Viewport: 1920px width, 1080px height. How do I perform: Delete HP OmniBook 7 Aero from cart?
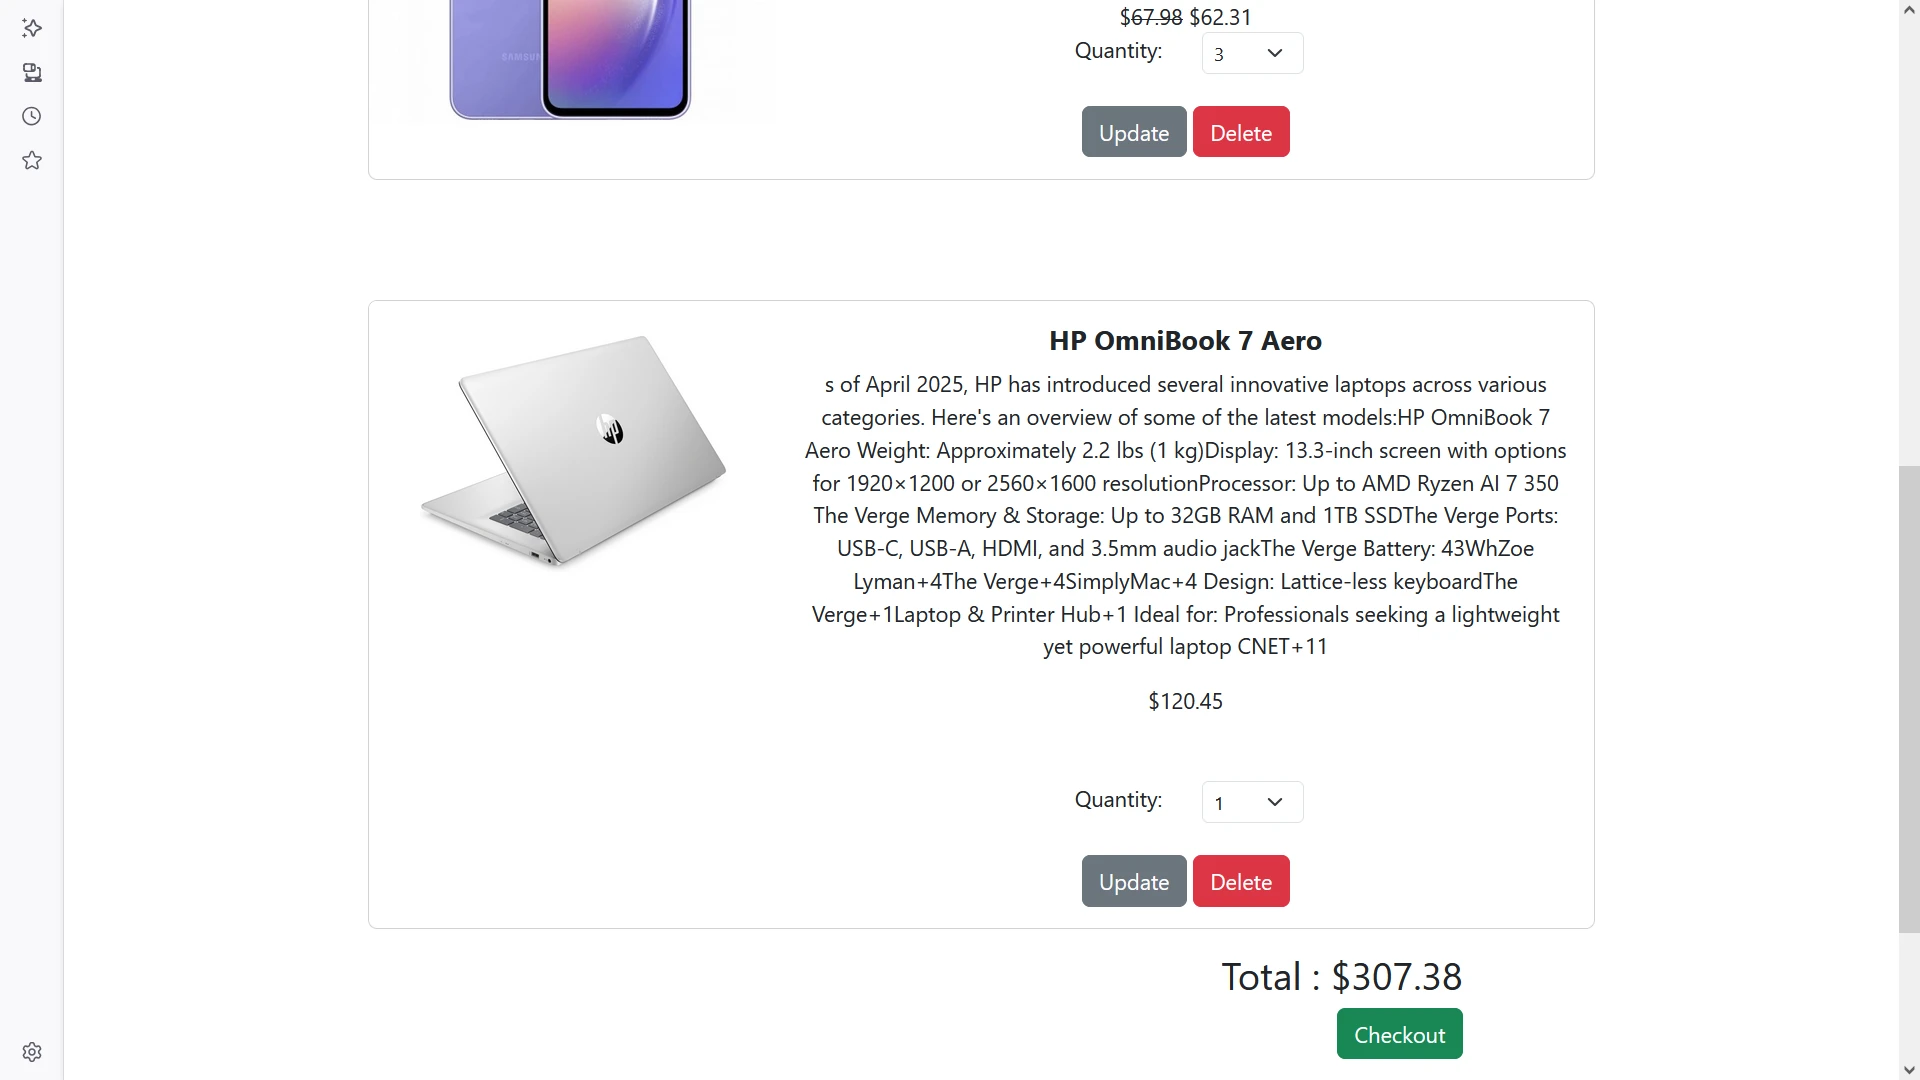(x=1240, y=881)
